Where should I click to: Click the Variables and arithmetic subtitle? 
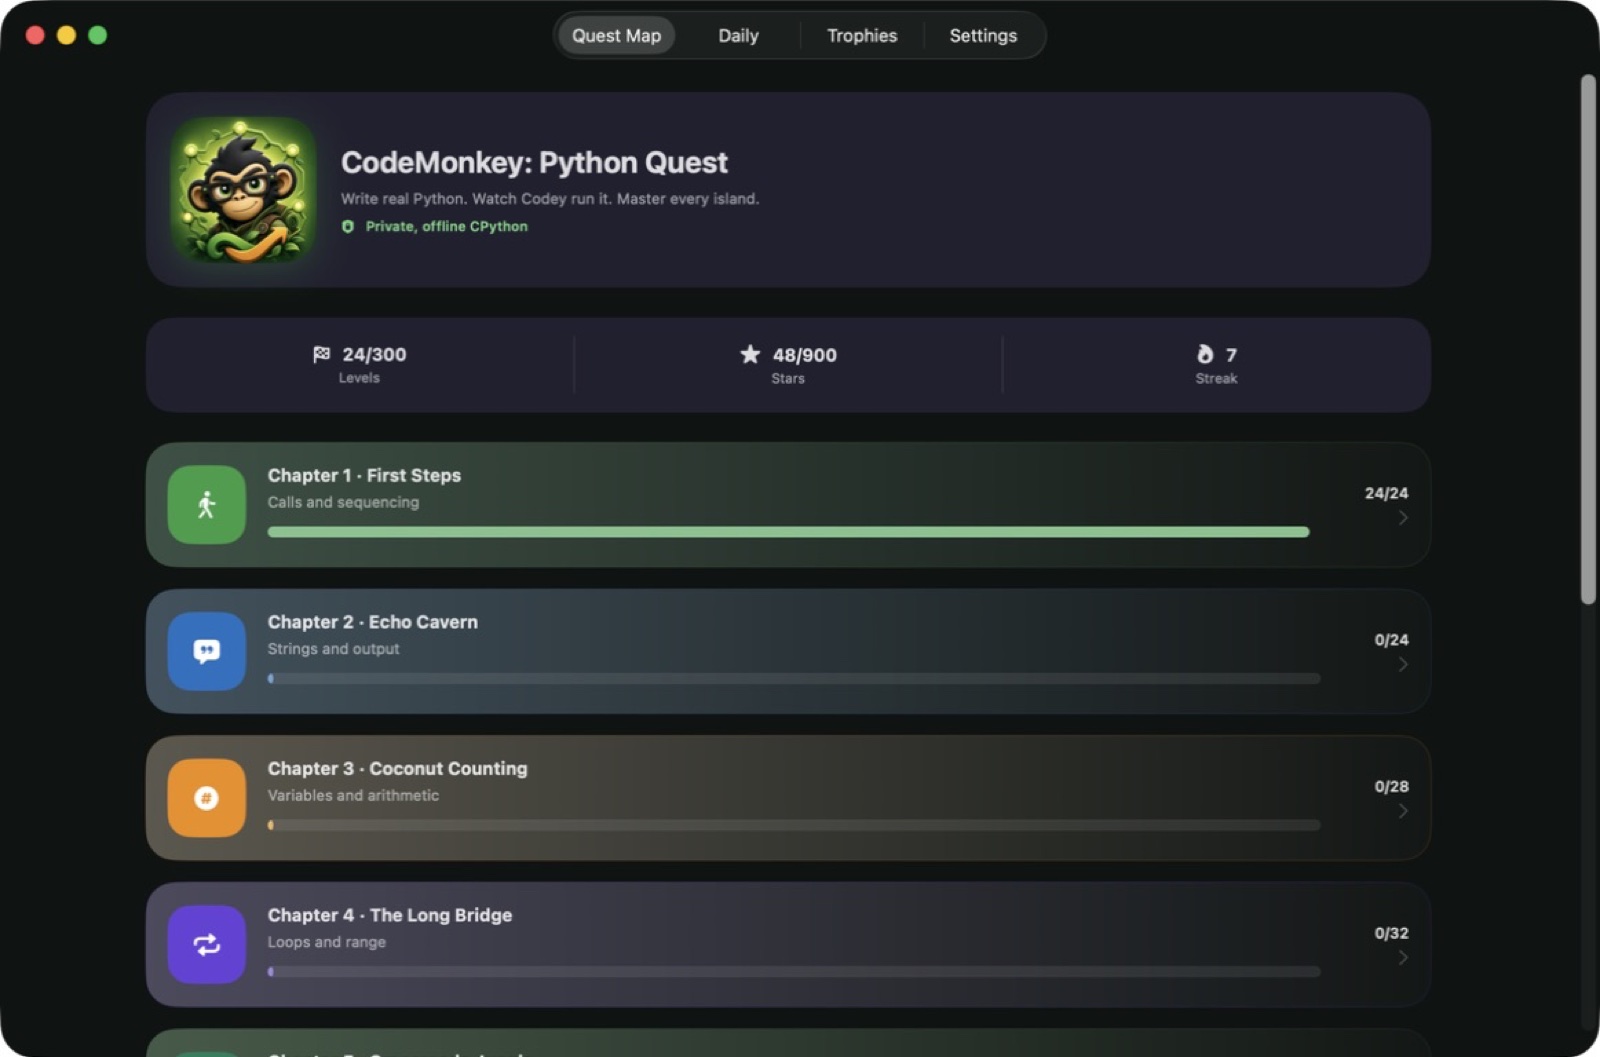[353, 796]
